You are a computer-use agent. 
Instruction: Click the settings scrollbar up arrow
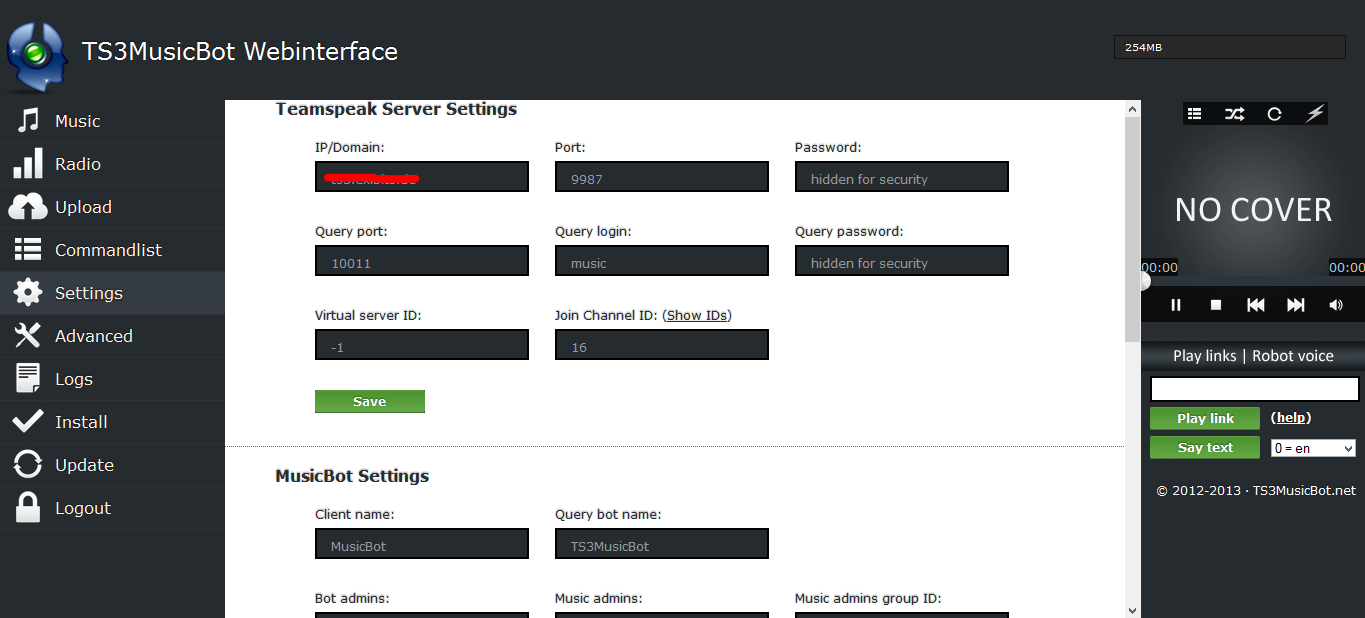pyautogui.click(x=1132, y=108)
